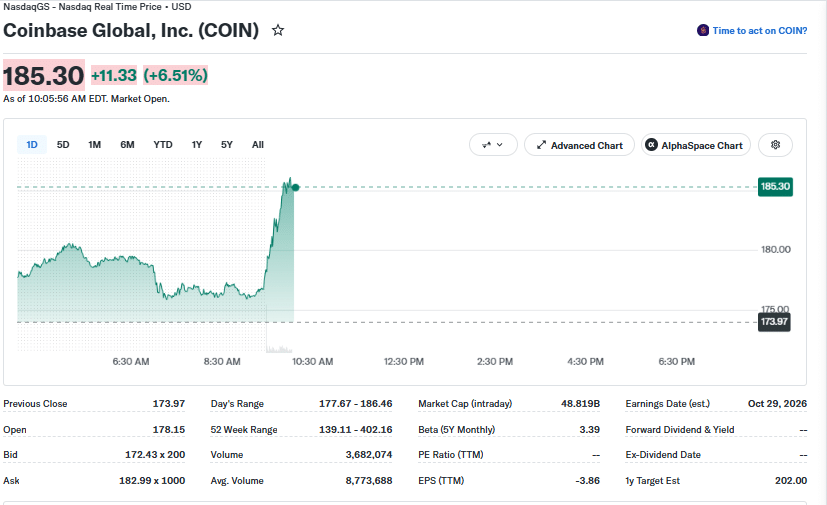
Task: Click the Previous Close value 173.97
Action: pyautogui.click(x=169, y=404)
